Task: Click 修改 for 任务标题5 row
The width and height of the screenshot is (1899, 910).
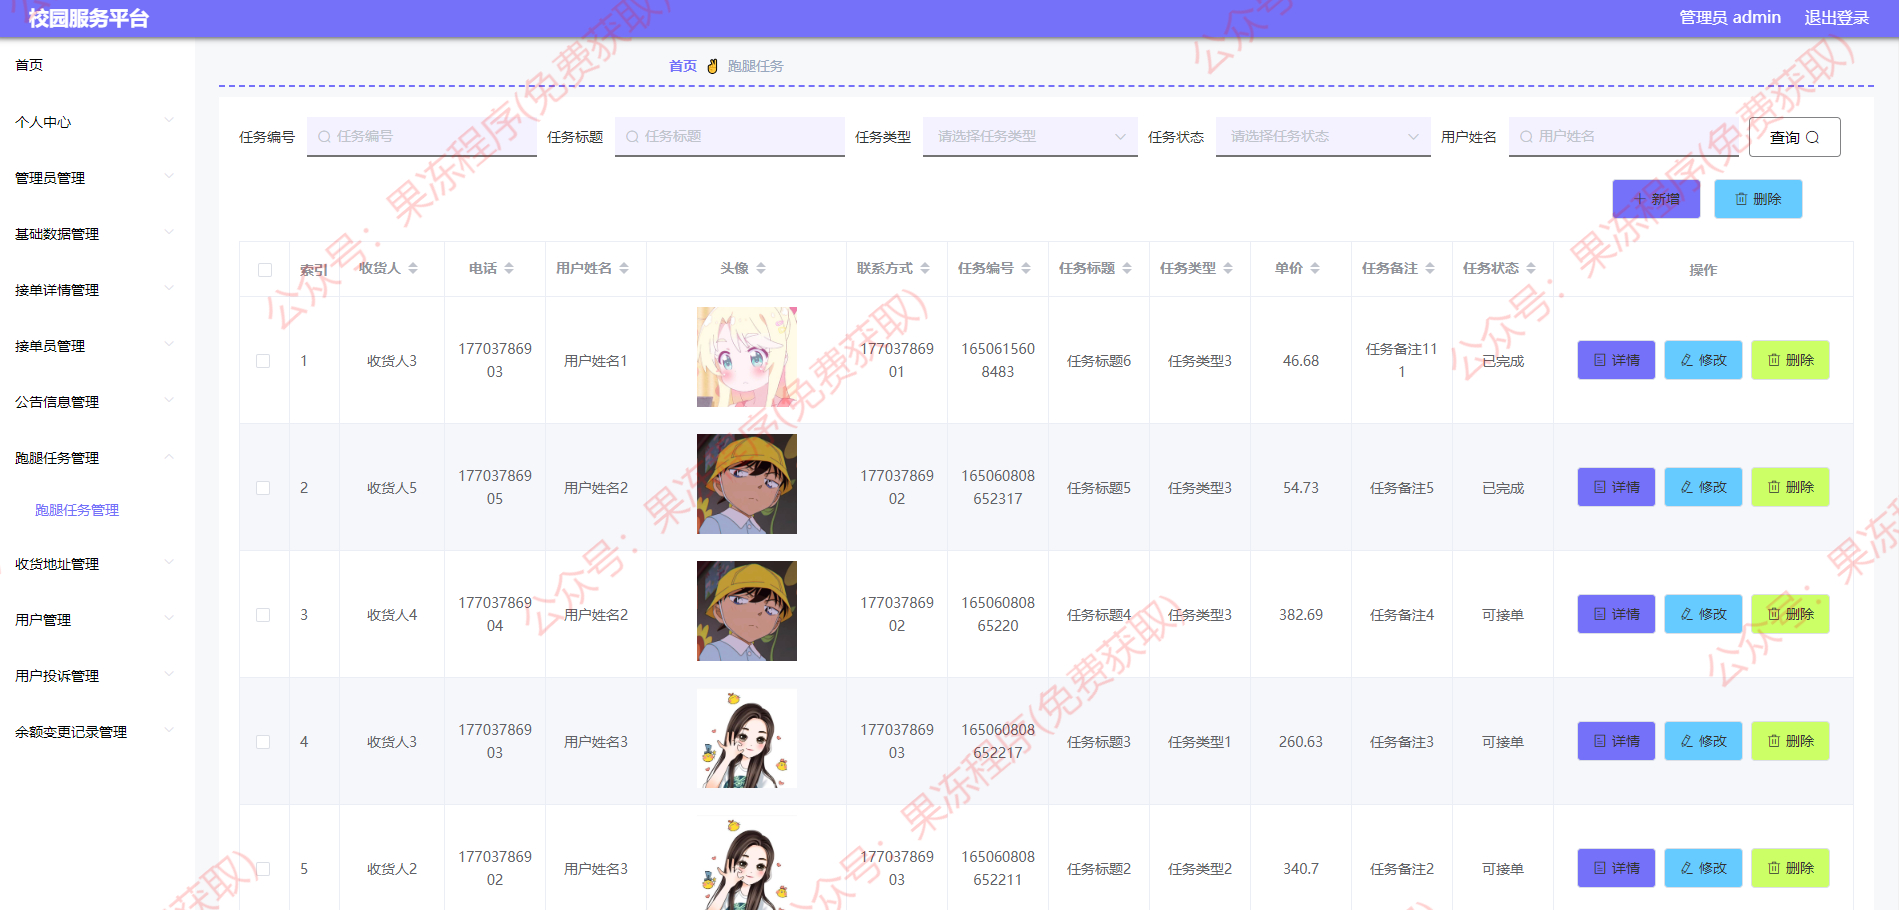Action: tap(1703, 487)
